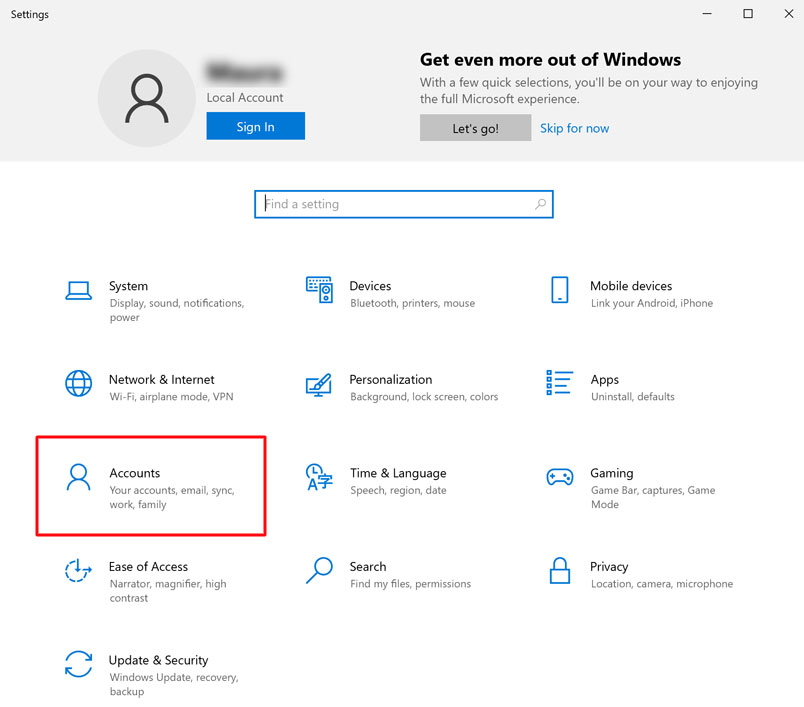This screenshot has height=707, width=804.
Task: Click 'Windows Update, recovery, backup' description
Action: pos(174,684)
